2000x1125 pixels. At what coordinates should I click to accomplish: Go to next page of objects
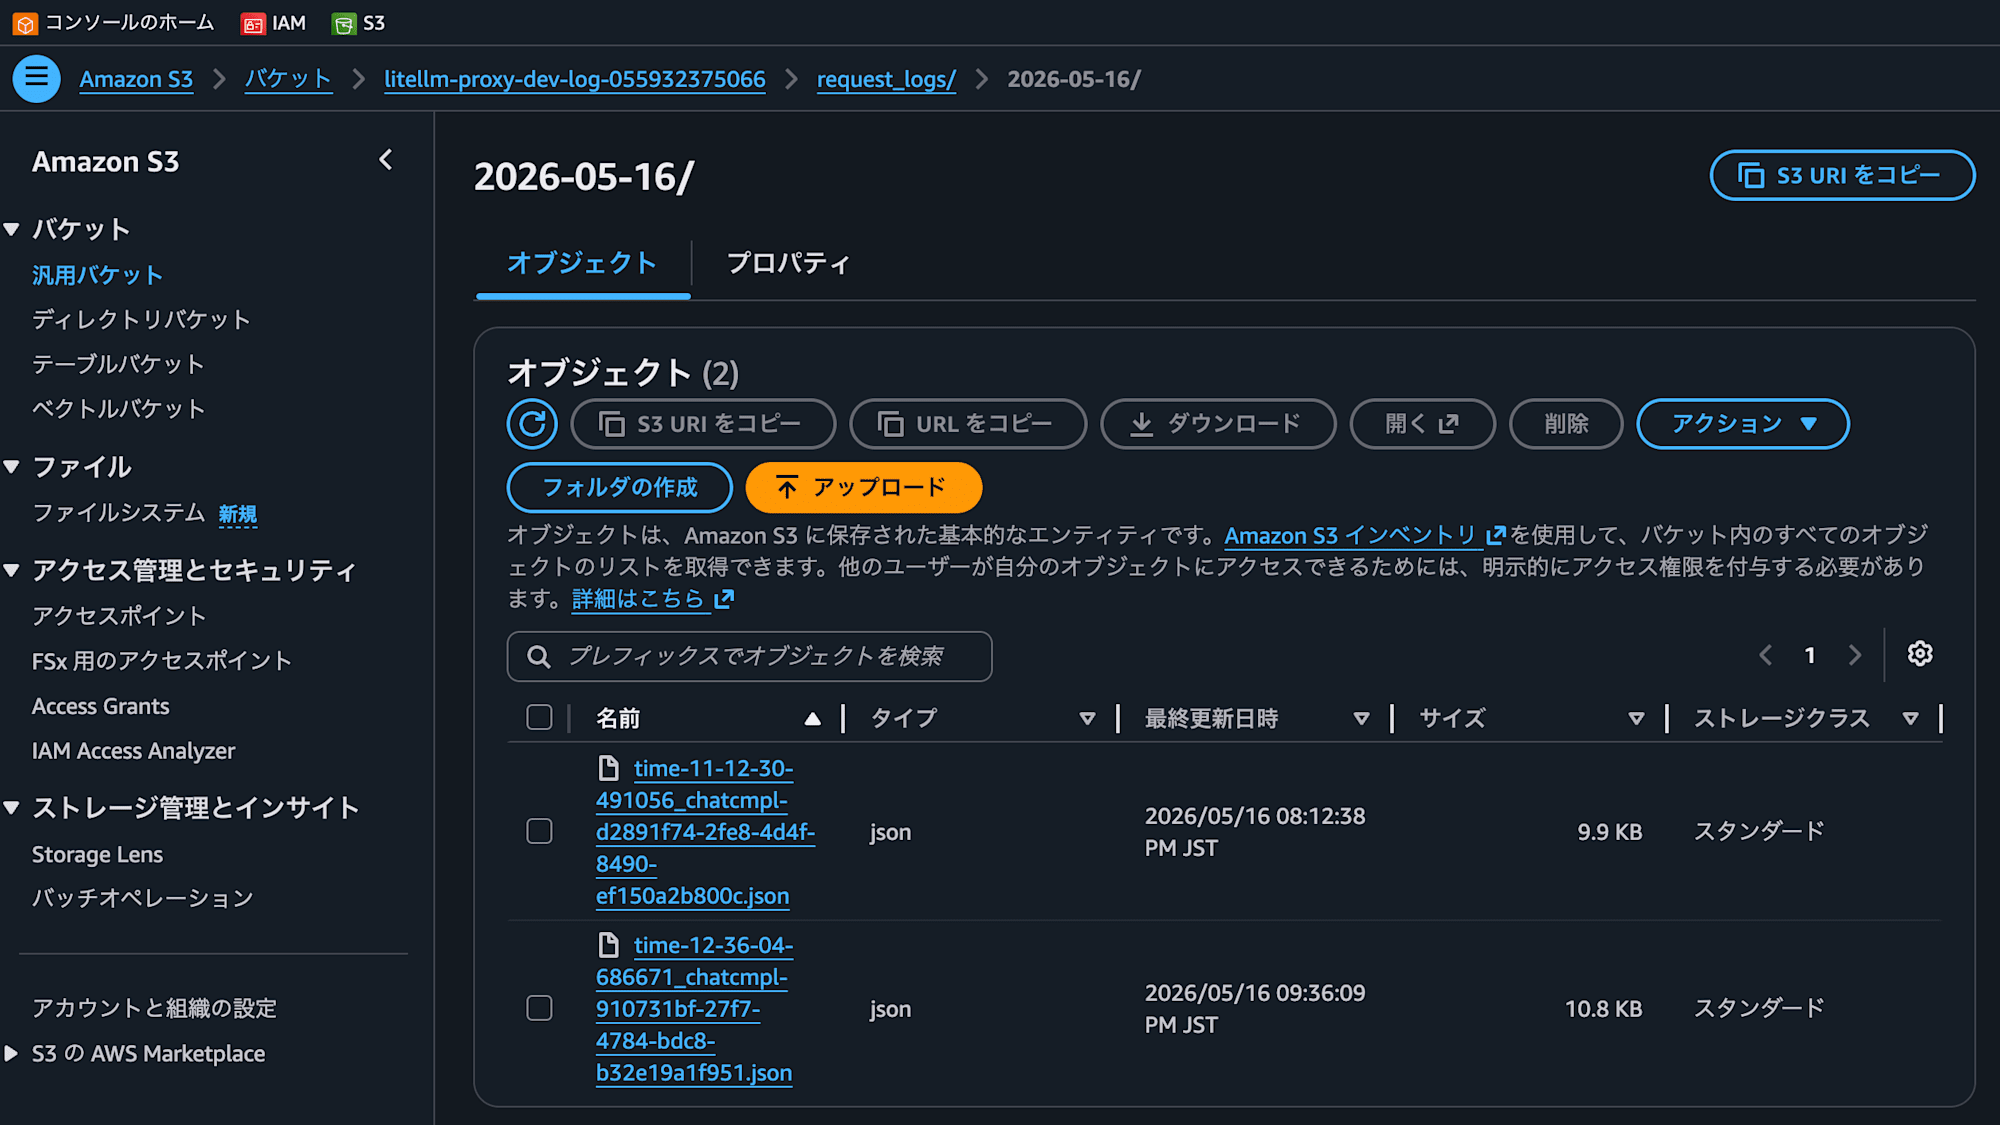(x=1855, y=655)
